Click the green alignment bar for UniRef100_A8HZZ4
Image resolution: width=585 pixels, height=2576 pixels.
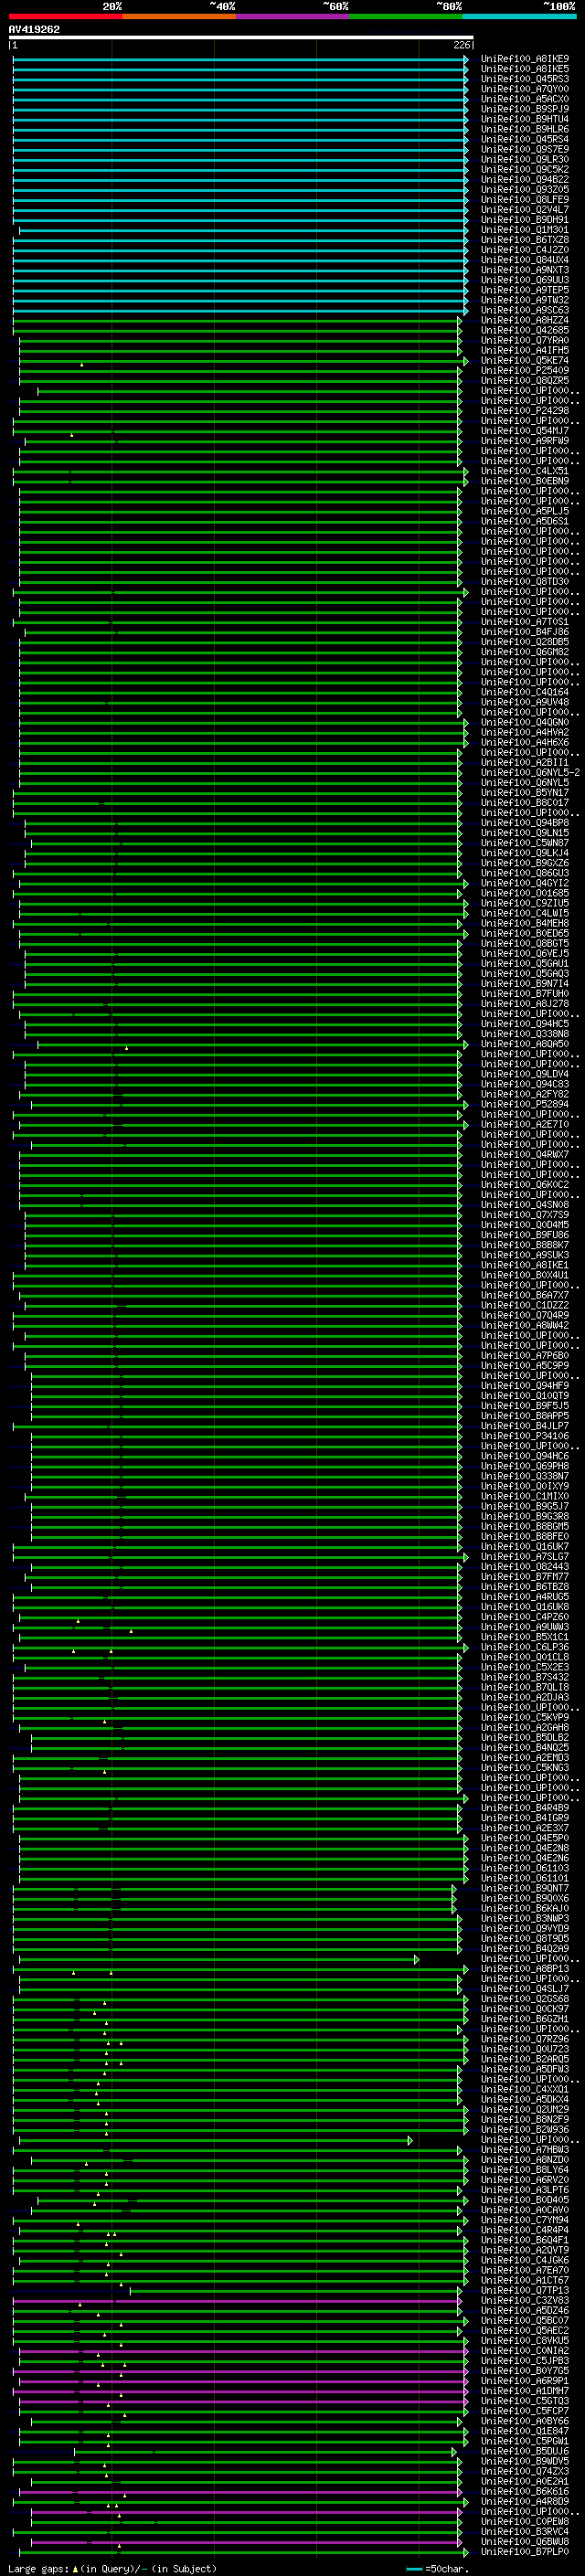pyautogui.click(x=237, y=320)
